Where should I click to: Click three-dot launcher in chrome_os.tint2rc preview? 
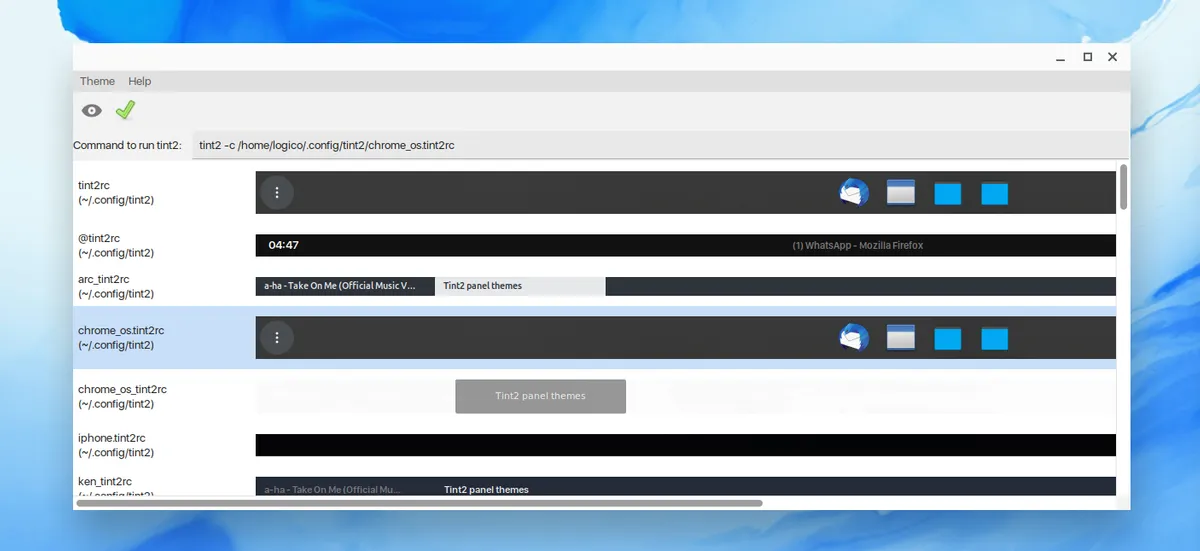[x=277, y=338]
